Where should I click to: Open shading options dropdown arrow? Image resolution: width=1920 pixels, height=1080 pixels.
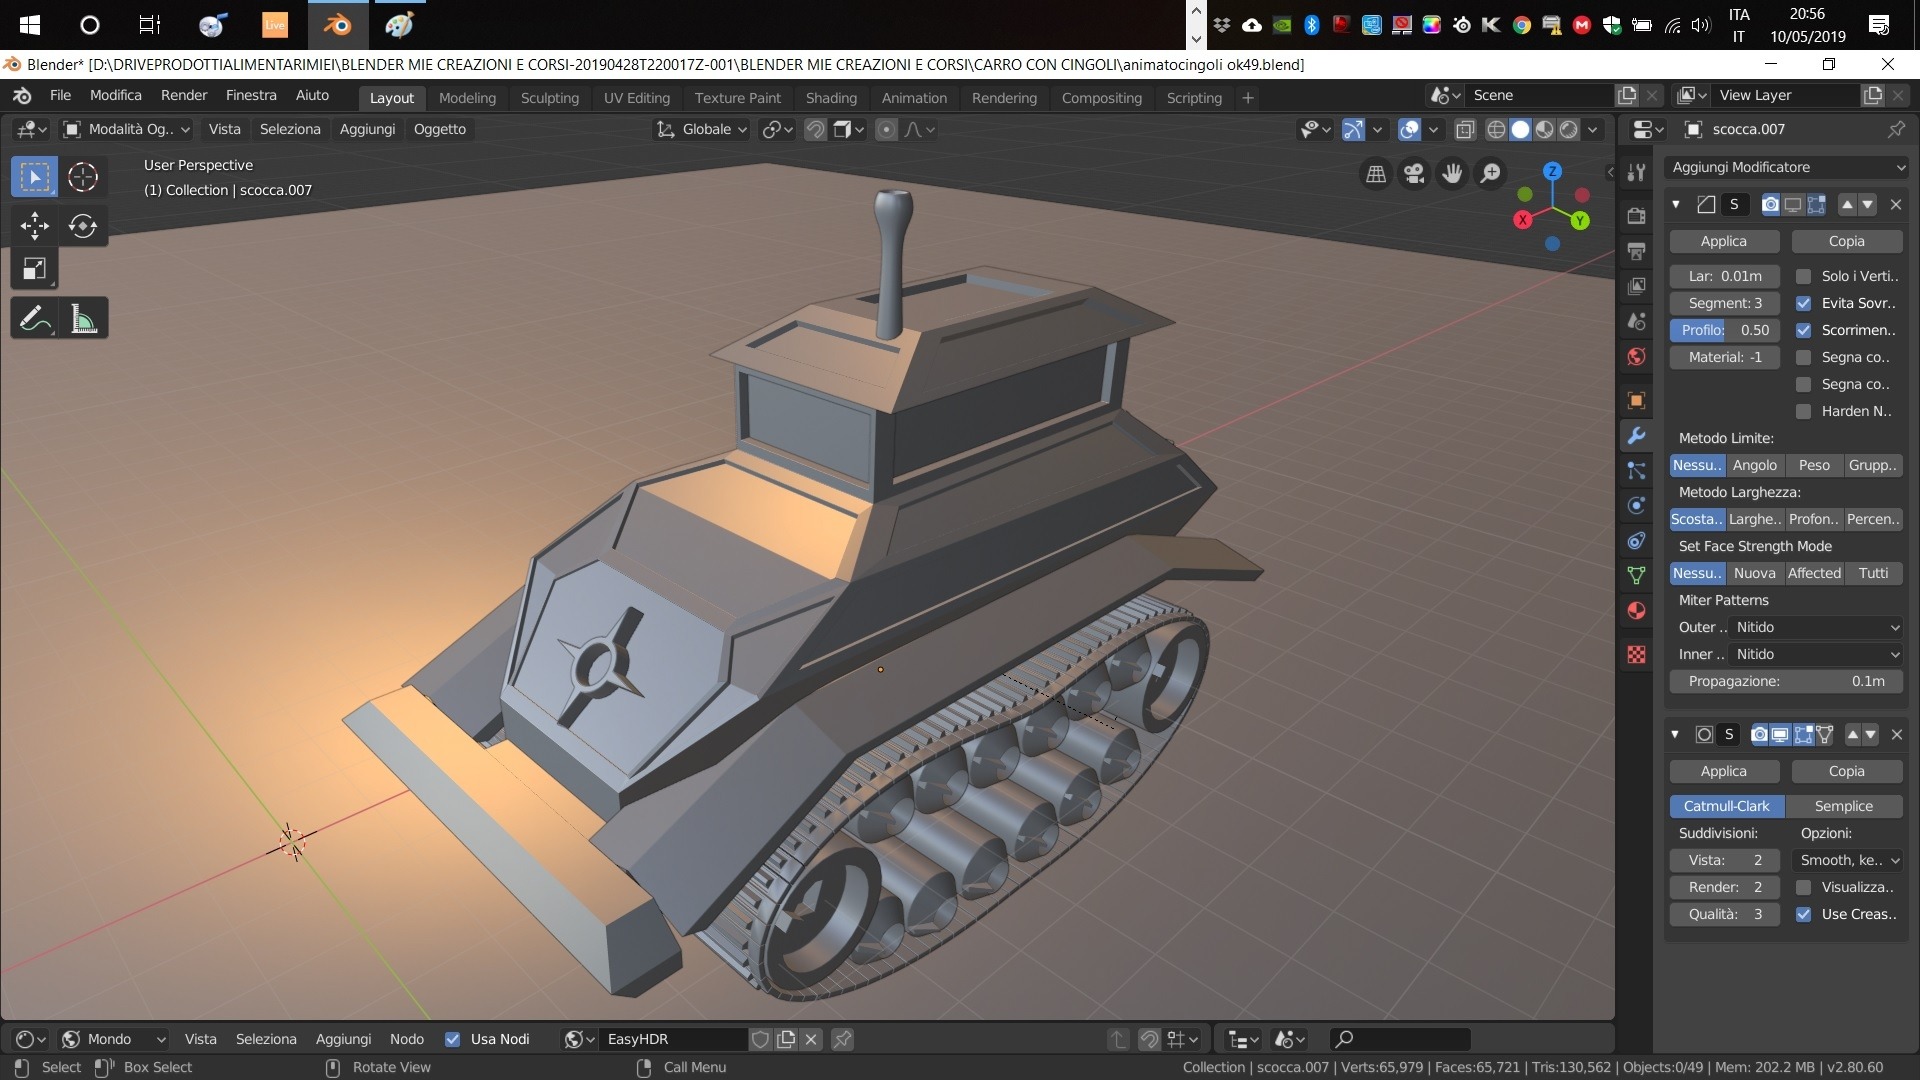pos(1593,129)
